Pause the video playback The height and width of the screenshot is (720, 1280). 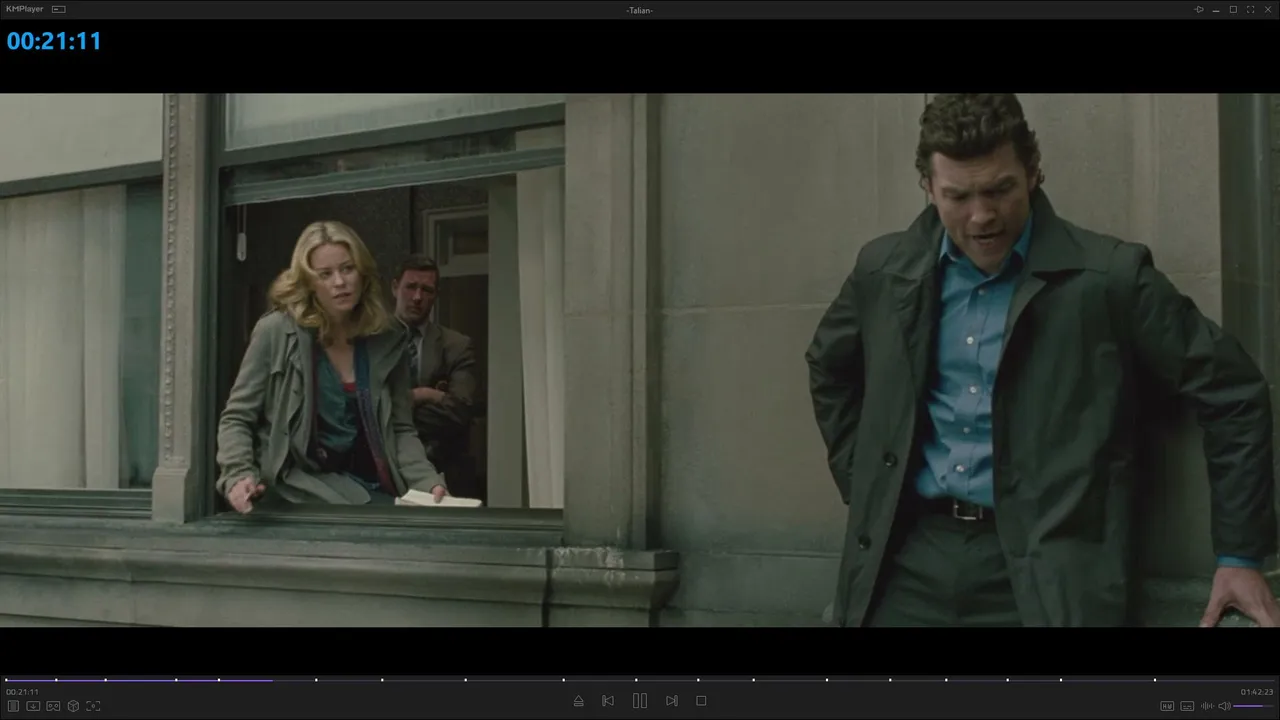640,701
